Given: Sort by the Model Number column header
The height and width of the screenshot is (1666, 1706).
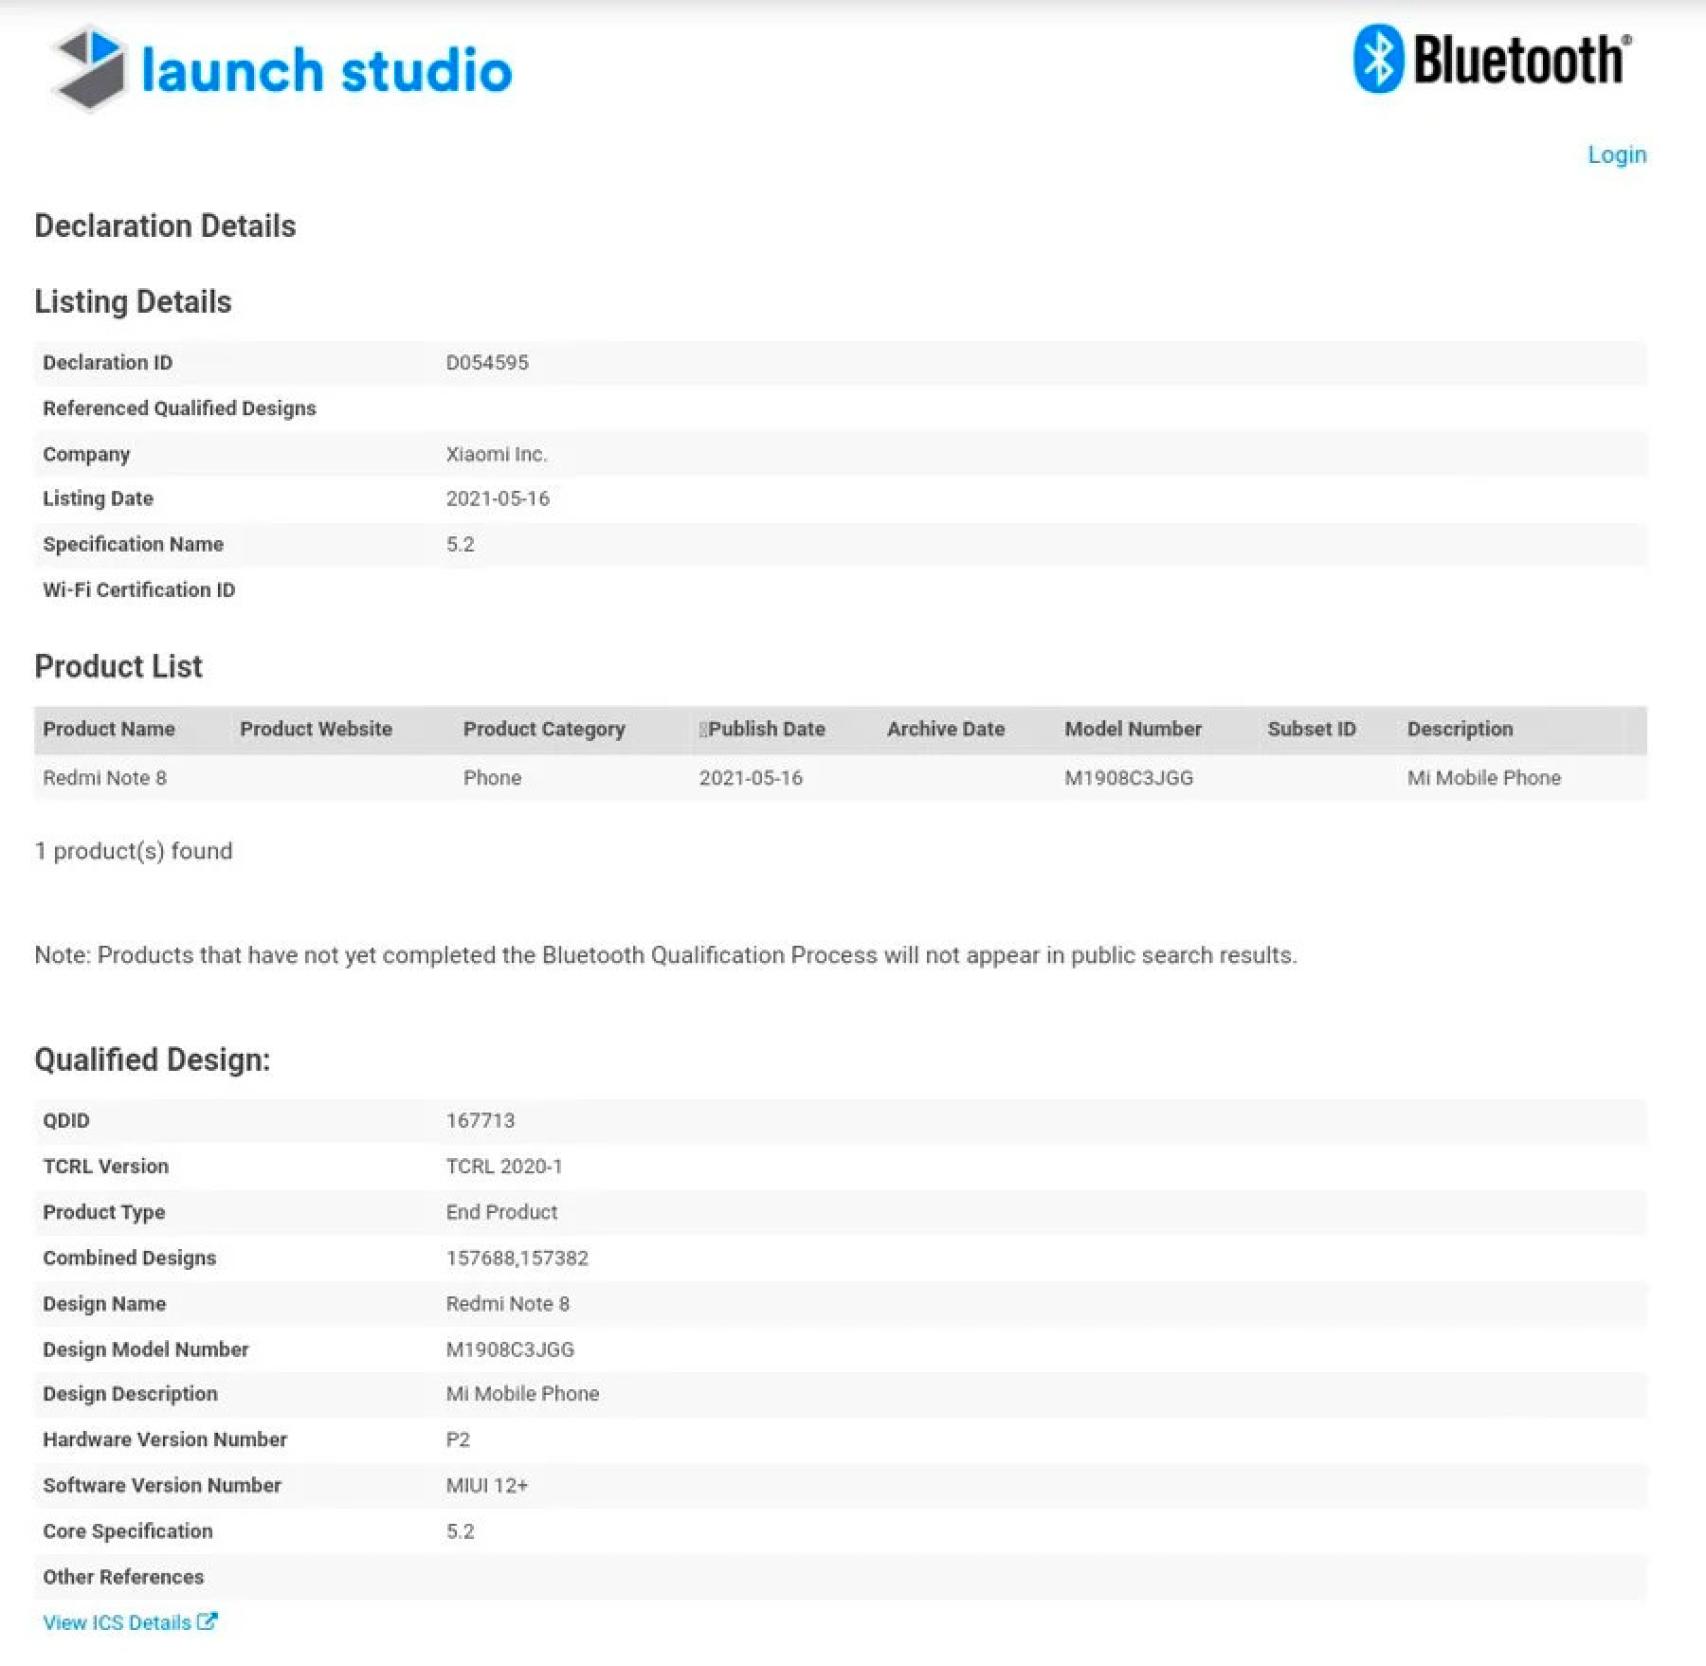Looking at the screenshot, I should (x=1133, y=729).
